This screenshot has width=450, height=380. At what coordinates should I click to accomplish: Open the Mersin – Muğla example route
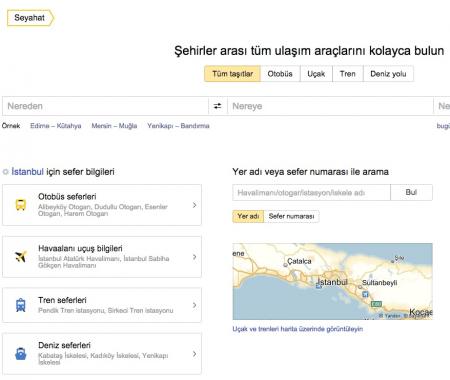[x=114, y=126]
